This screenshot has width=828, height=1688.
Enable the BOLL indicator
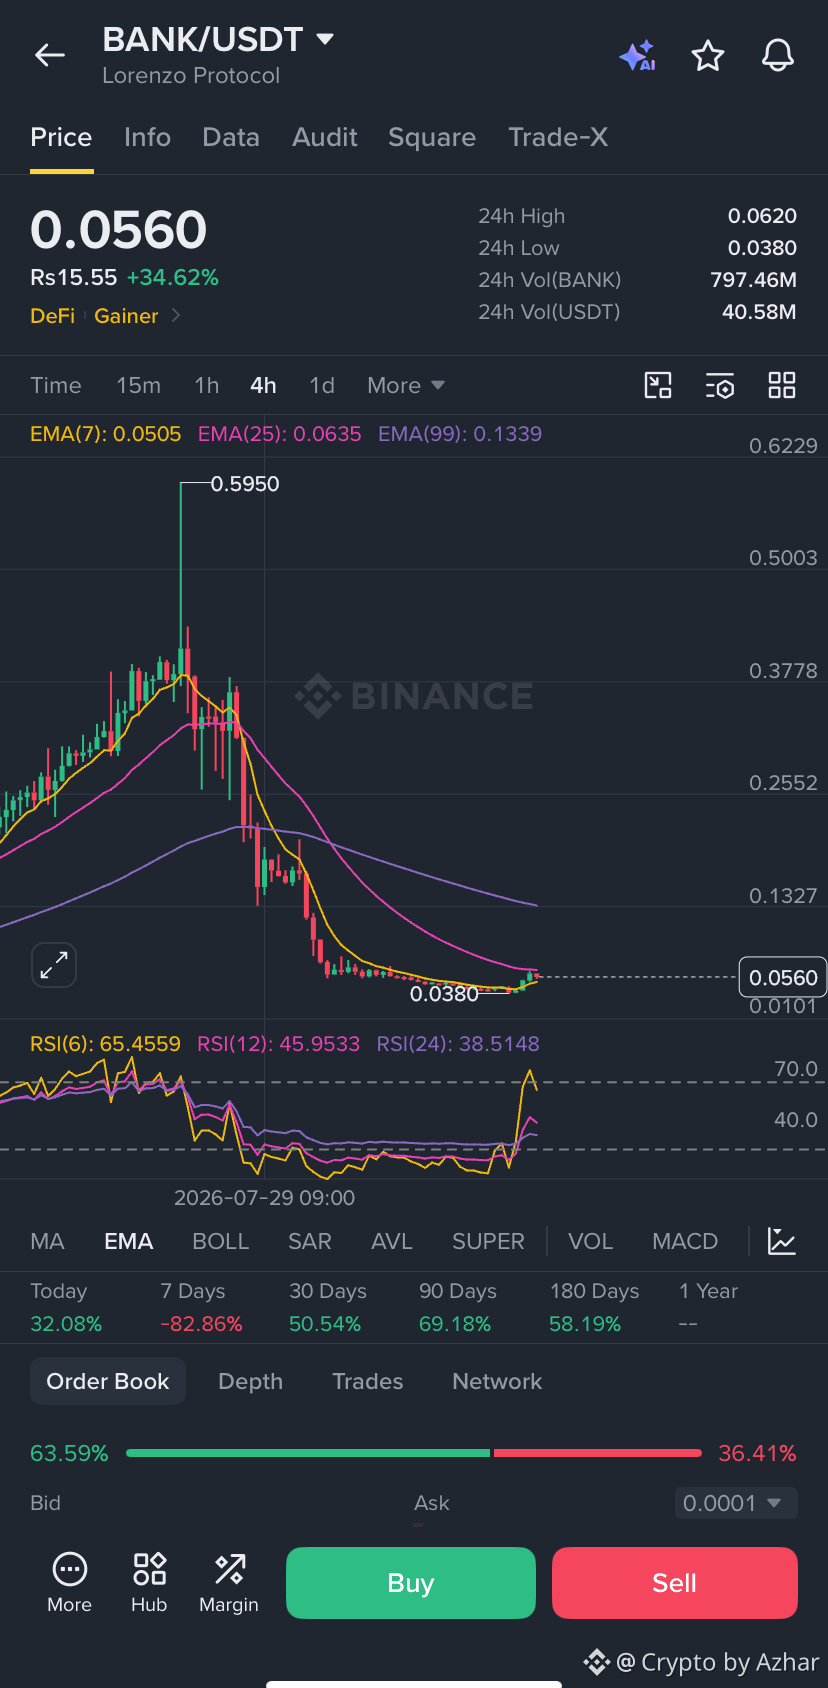[220, 1241]
